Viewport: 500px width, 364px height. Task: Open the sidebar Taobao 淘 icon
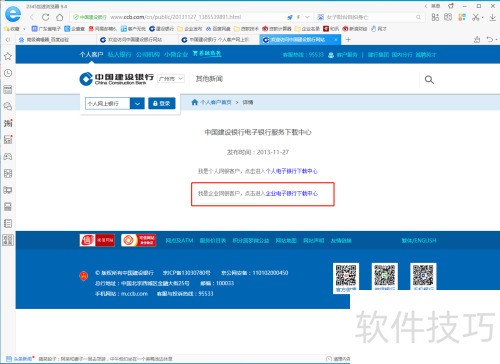[x=8, y=123]
